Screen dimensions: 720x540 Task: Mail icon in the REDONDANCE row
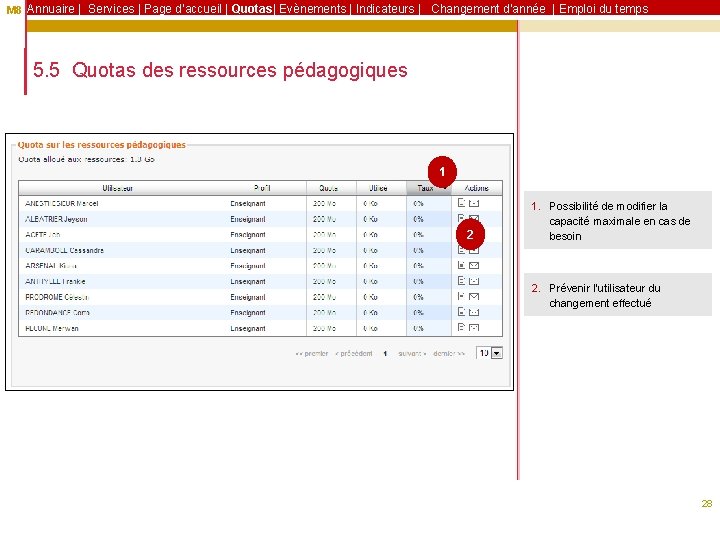474,312
